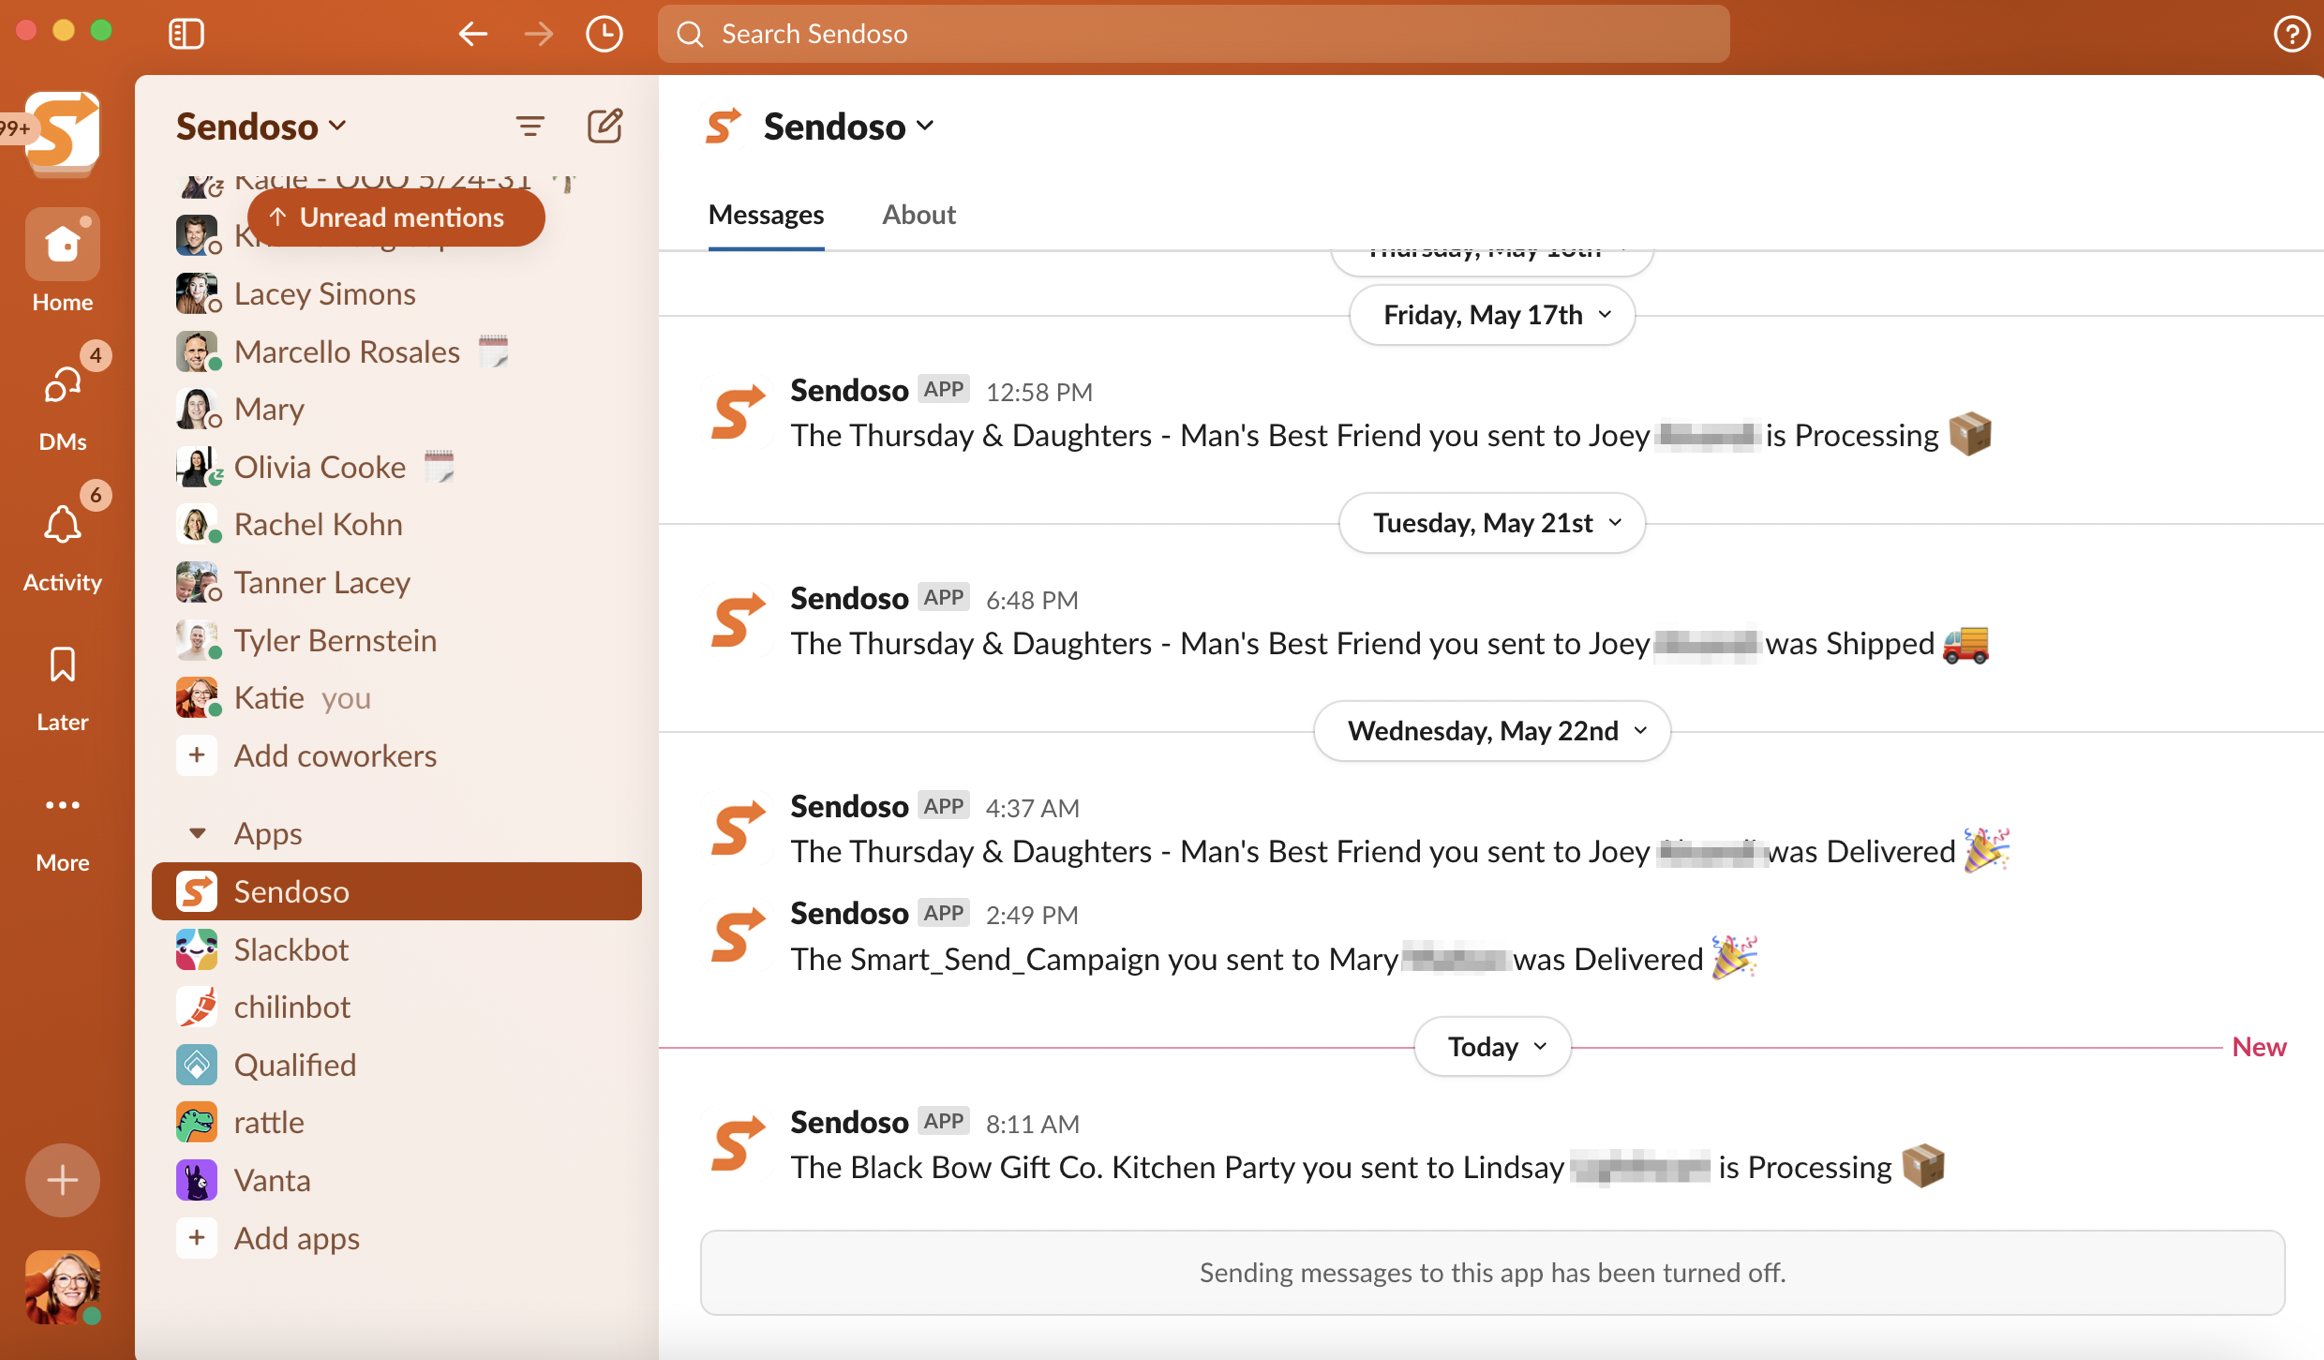Open DM with Rachel Kohn
The height and width of the screenshot is (1360, 2324).
click(x=396, y=524)
